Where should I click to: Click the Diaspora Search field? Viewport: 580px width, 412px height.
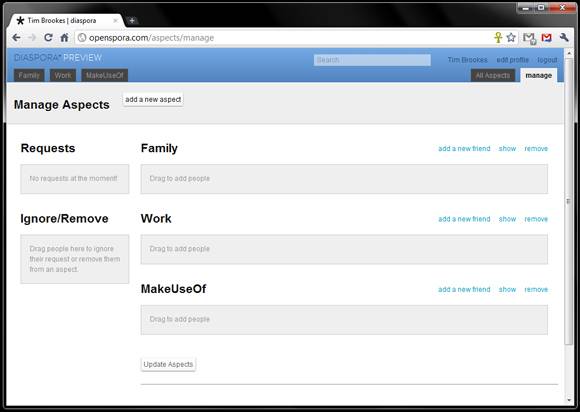pyautogui.click(x=372, y=60)
